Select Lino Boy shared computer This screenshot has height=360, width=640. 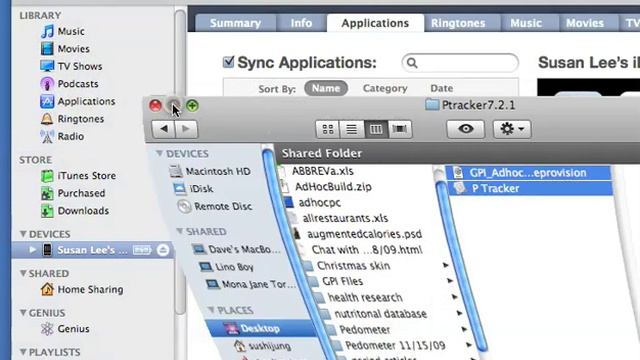[x=226, y=267]
